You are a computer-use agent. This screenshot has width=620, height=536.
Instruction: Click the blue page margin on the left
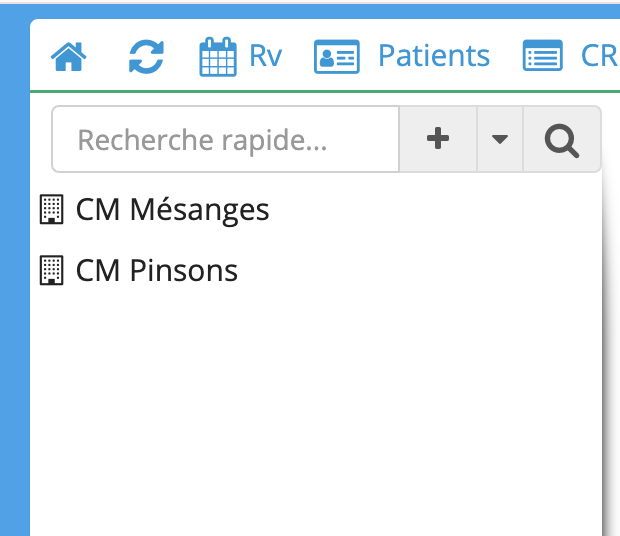click(15, 277)
